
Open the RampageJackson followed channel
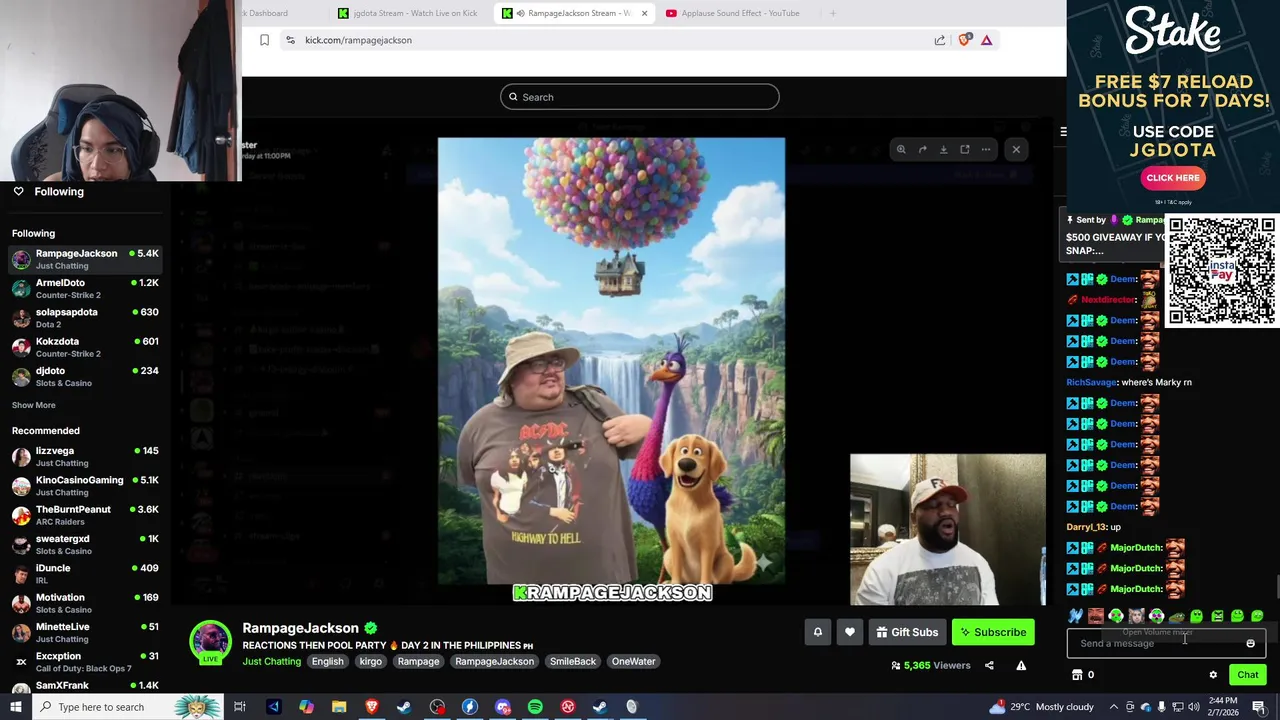point(85,259)
